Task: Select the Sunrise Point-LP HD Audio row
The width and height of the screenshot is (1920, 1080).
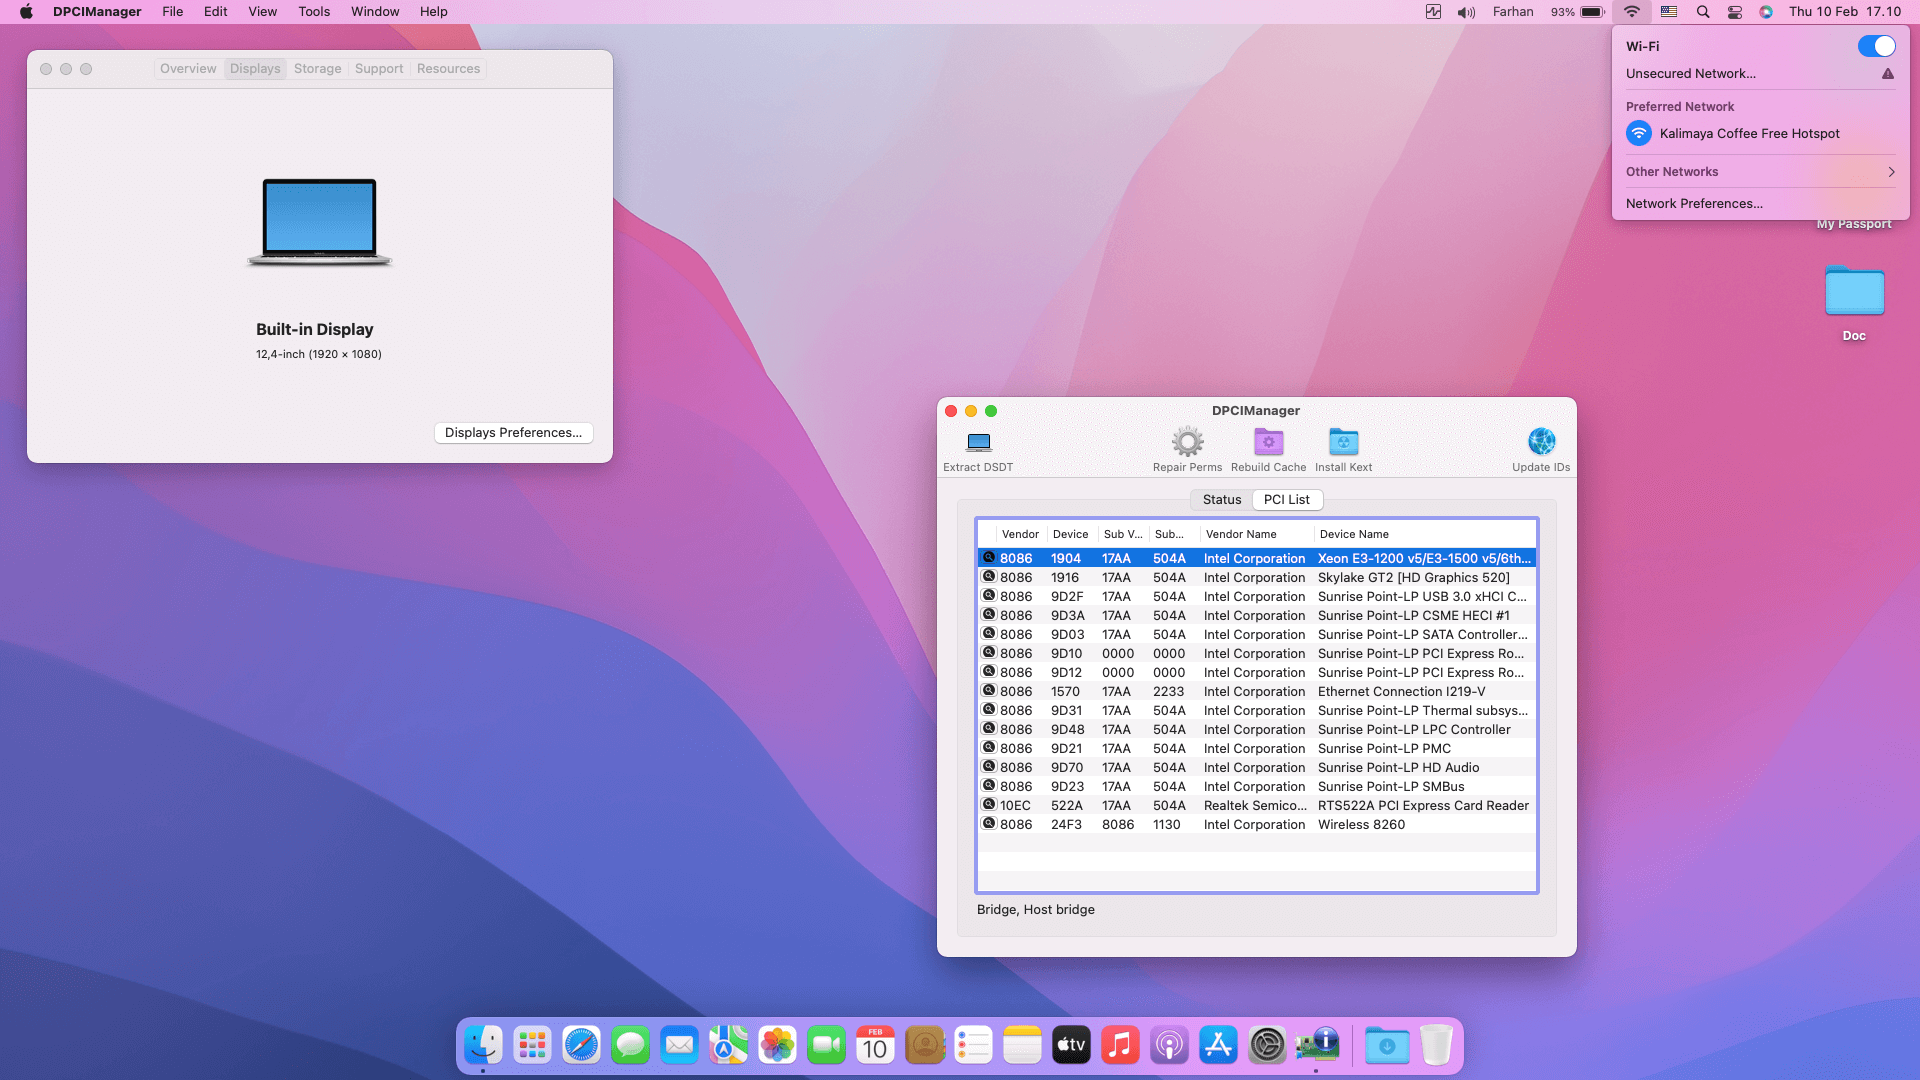Action: coord(1256,767)
